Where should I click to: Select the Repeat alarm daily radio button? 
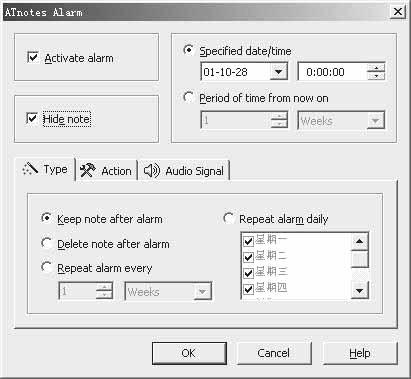click(x=228, y=219)
